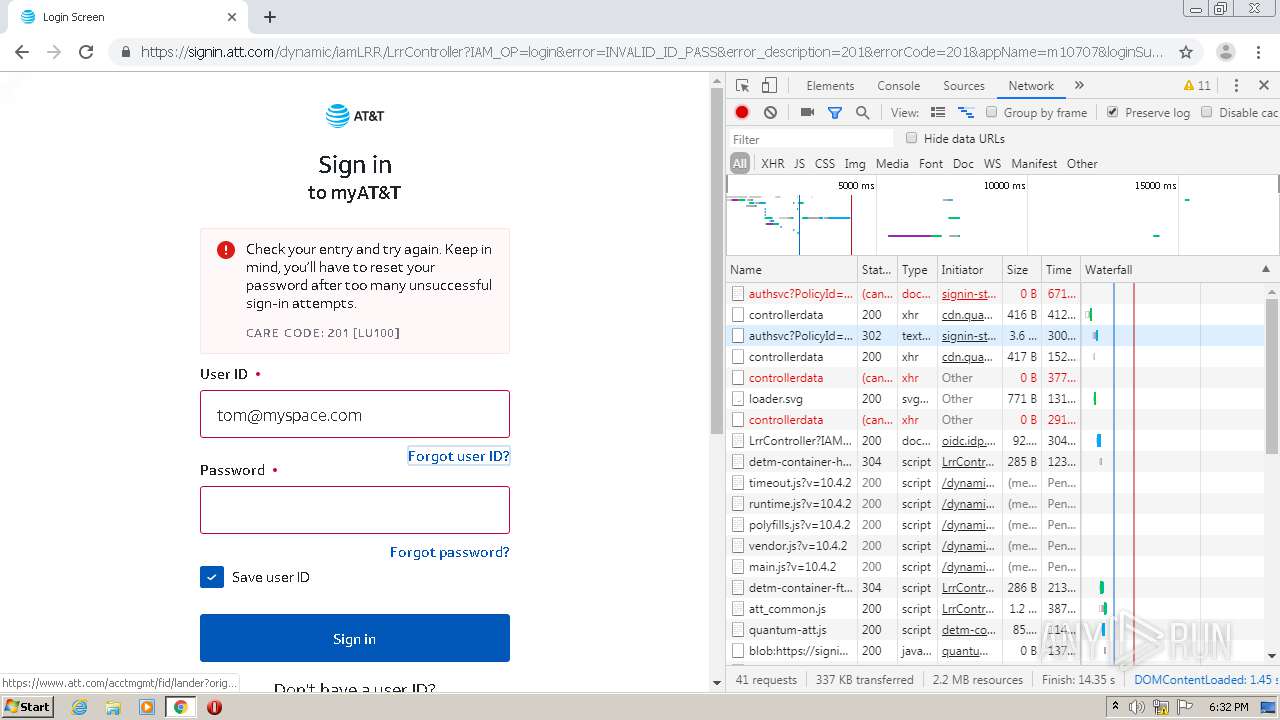This screenshot has height=720, width=1280.
Task: Click the capture screenshots camera icon
Action: coord(807,113)
